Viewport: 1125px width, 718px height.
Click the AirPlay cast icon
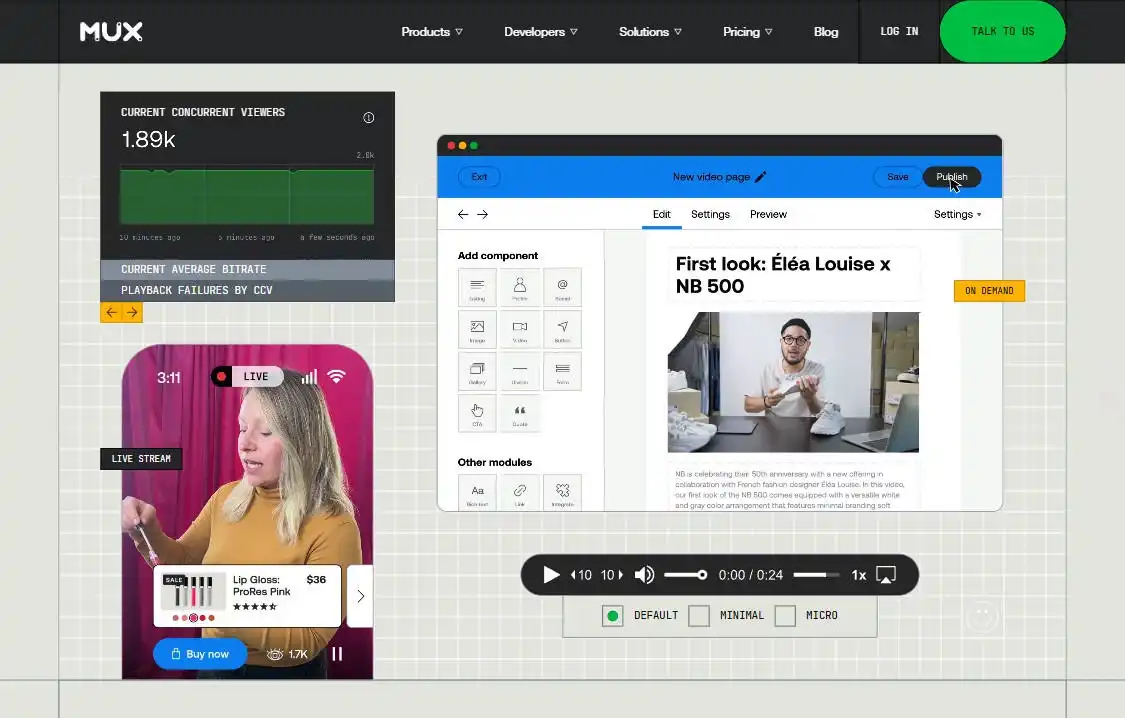click(886, 575)
